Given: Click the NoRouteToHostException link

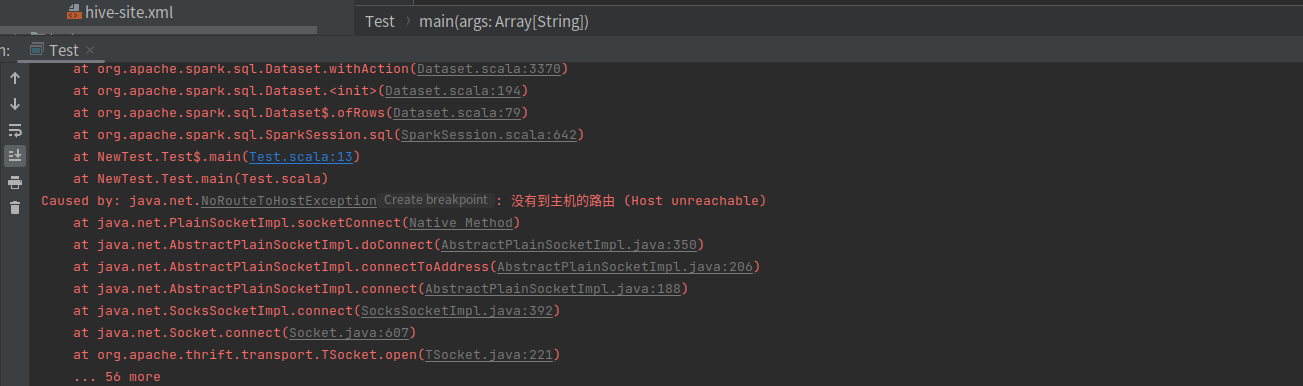Looking at the screenshot, I should click(289, 201).
